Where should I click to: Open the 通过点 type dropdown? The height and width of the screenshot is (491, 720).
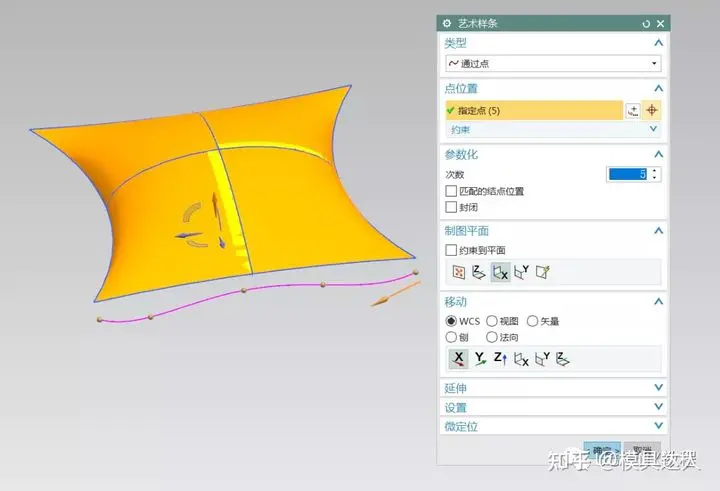click(x=553, y=63)
